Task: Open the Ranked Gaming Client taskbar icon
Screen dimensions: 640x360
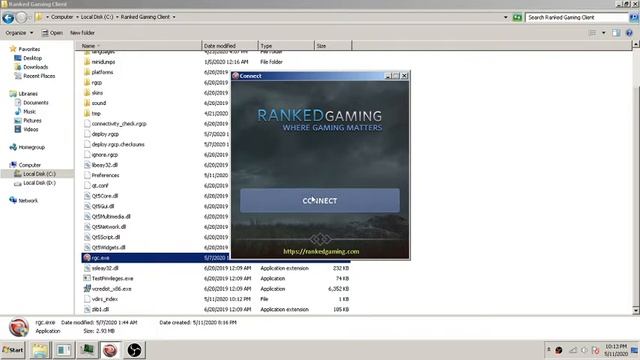Action: tap(110, 350)
